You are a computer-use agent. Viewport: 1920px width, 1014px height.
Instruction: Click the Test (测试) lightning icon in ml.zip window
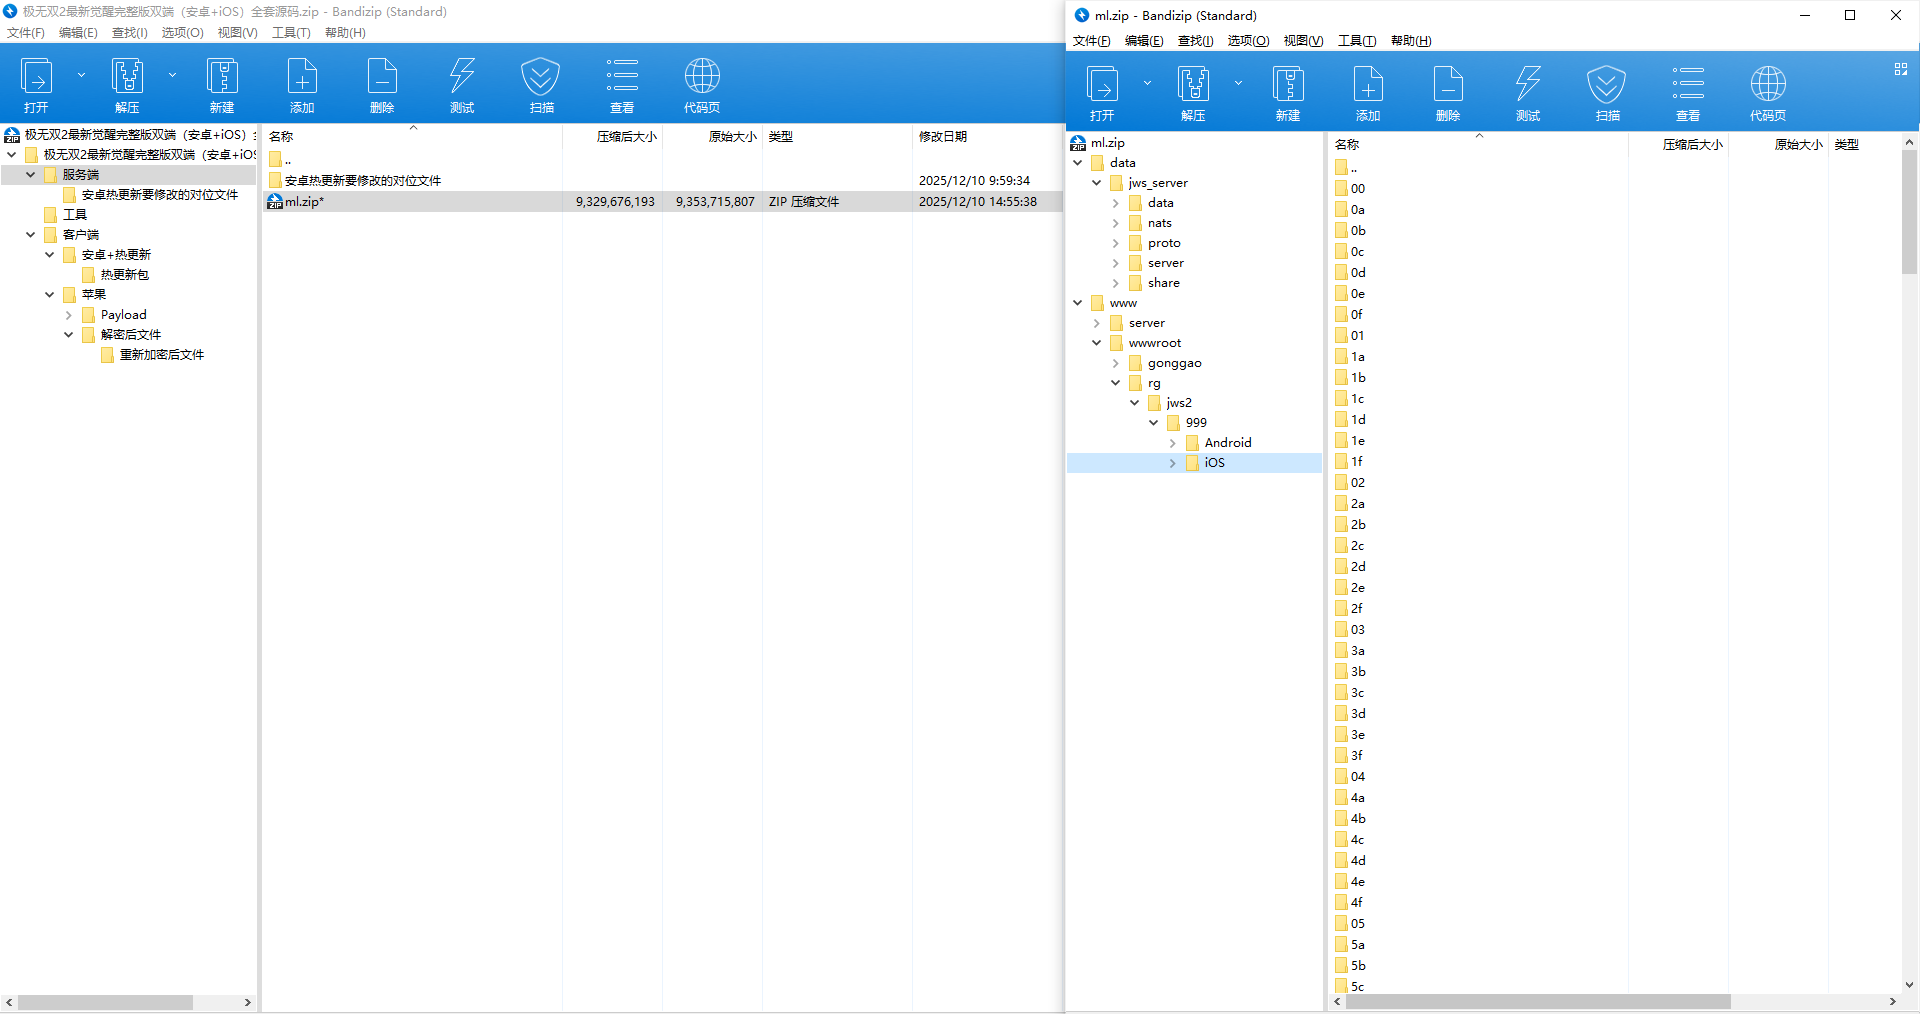tap(1527, 85)
